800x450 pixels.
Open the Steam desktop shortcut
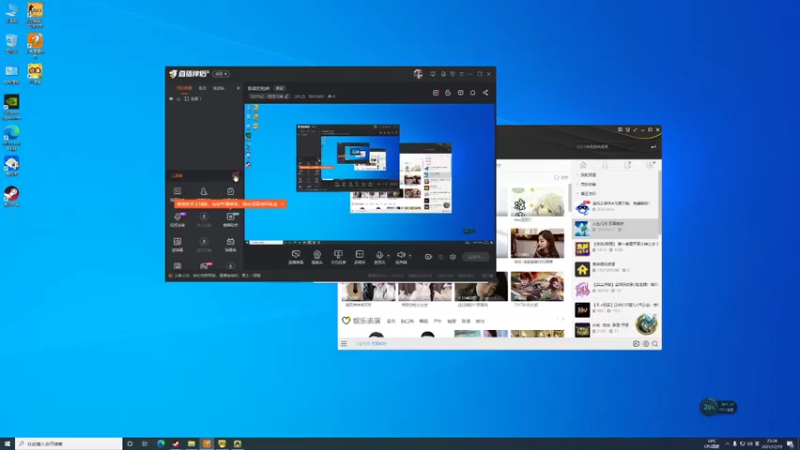(11, 196)
